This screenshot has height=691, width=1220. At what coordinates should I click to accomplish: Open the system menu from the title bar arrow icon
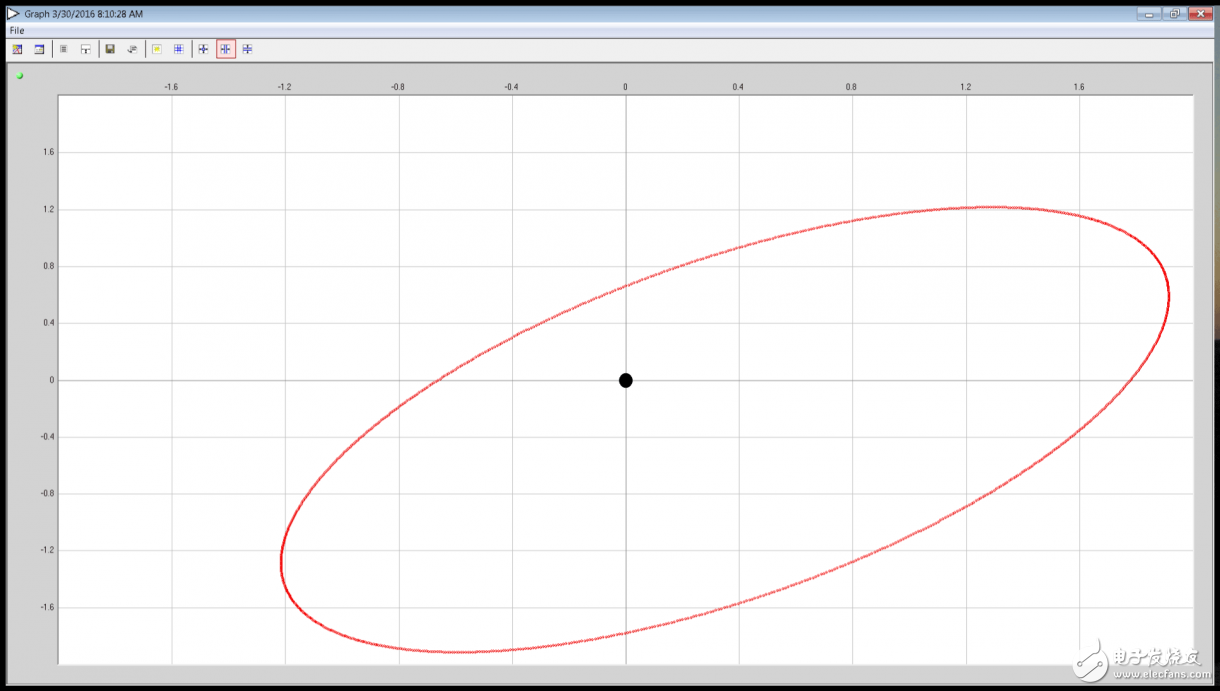[x=13, y=14]
